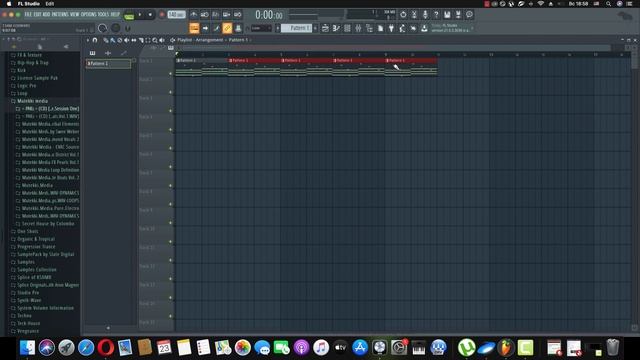Expand the One Shots folder
This screenshot has height=360, width=640.
pos(27,231)
